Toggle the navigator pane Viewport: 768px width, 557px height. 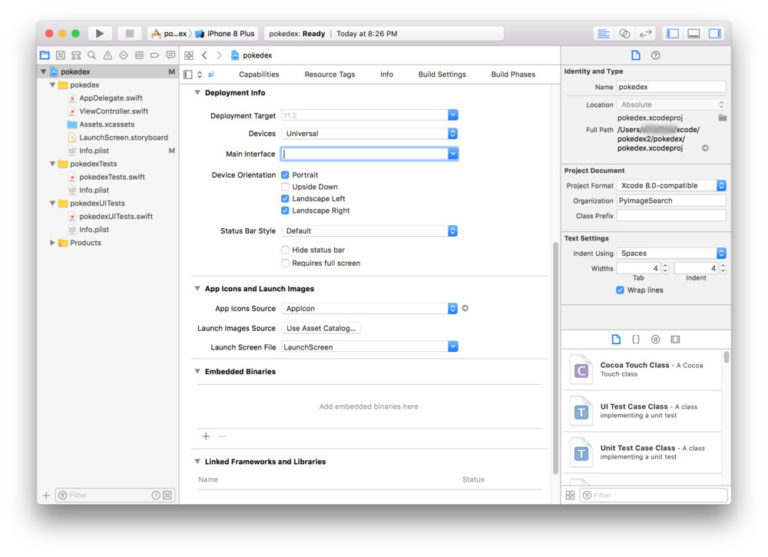click(x=673, y=33)
